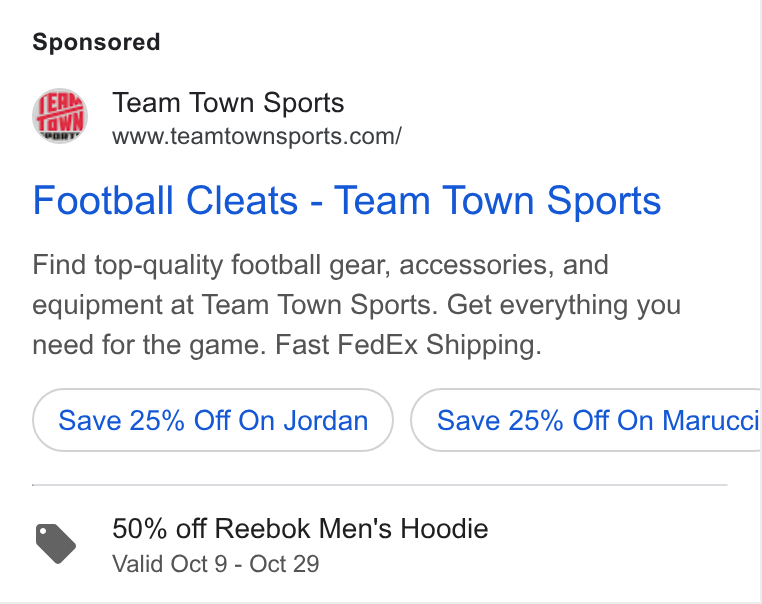Click the word Jordan in the first chip
Image resolution: width=762 pixels, height=604 pixels.
coord(326,420)
